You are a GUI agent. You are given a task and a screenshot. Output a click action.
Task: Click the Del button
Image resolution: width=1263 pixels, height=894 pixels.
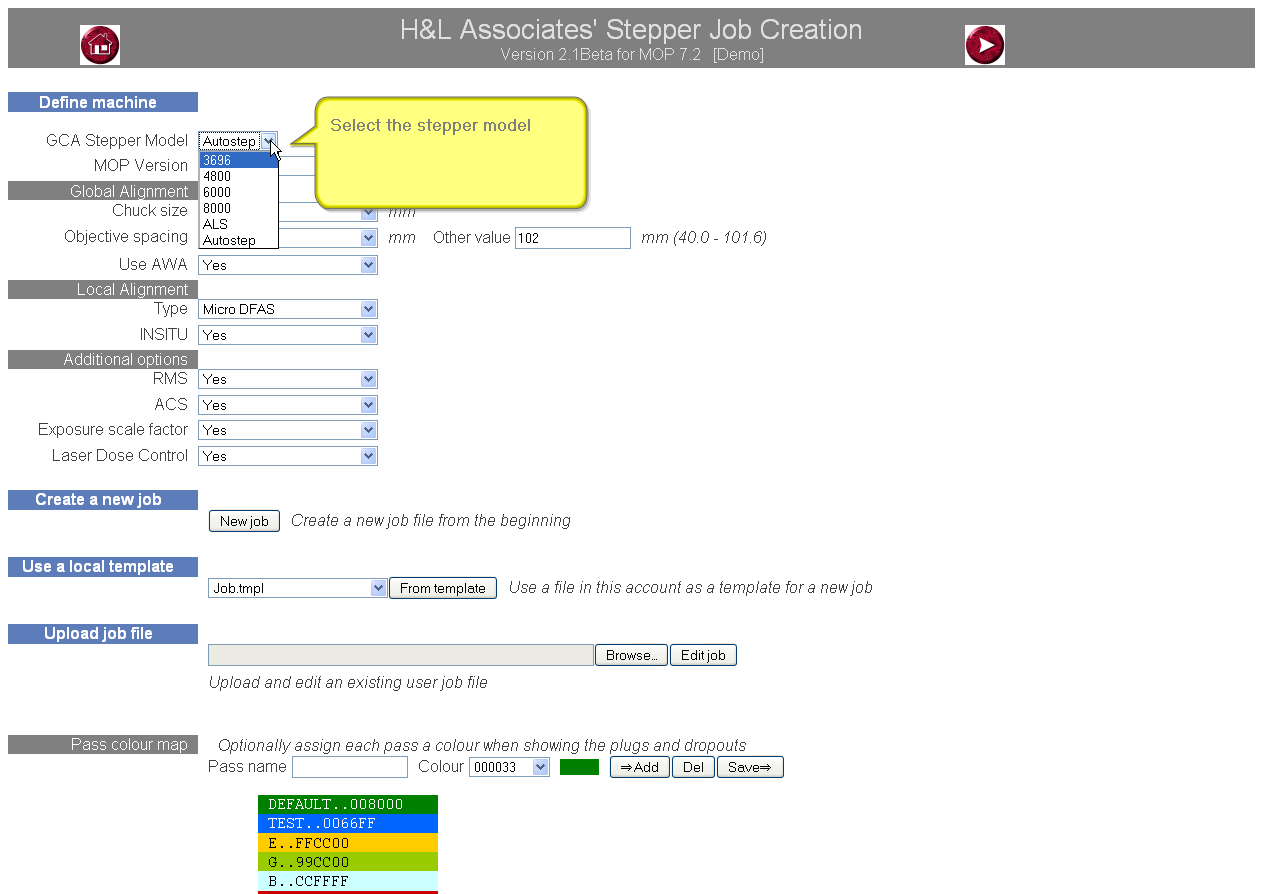(693, 767)
